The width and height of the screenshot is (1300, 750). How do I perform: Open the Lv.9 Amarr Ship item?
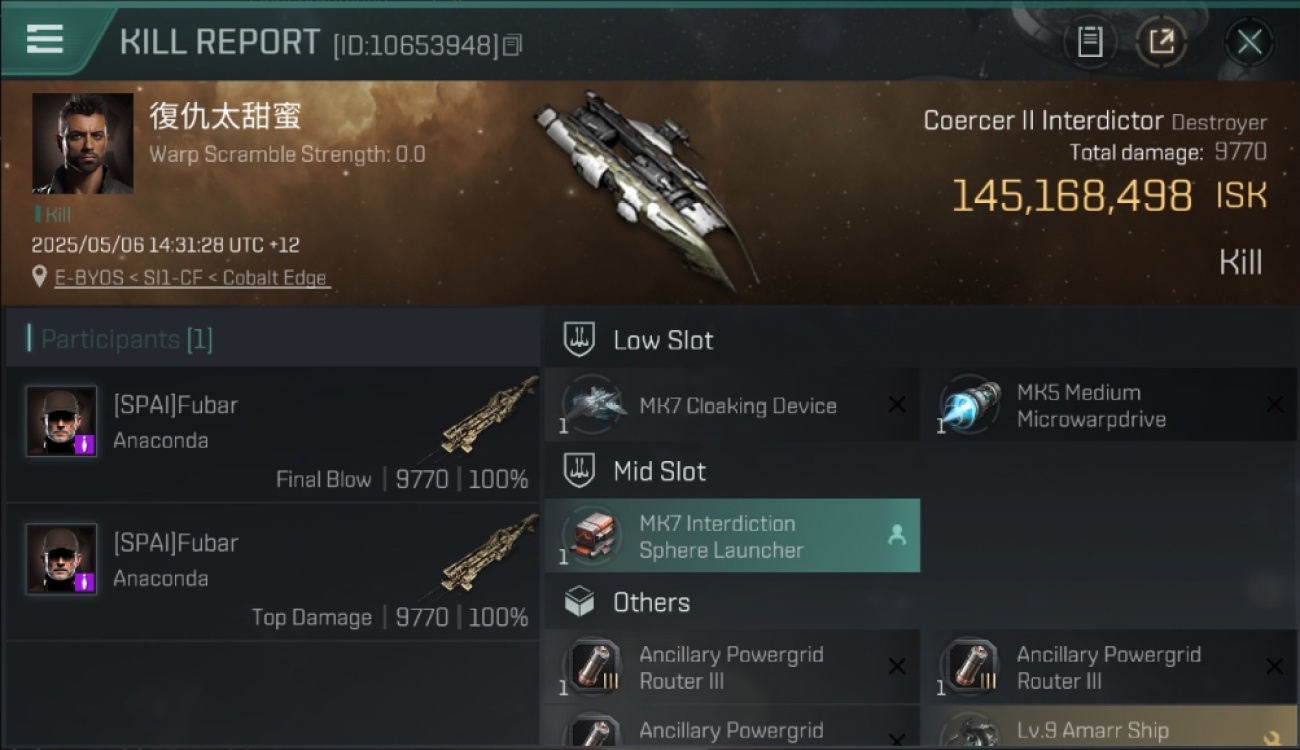pyautogui.click(x=1109, y=727)
